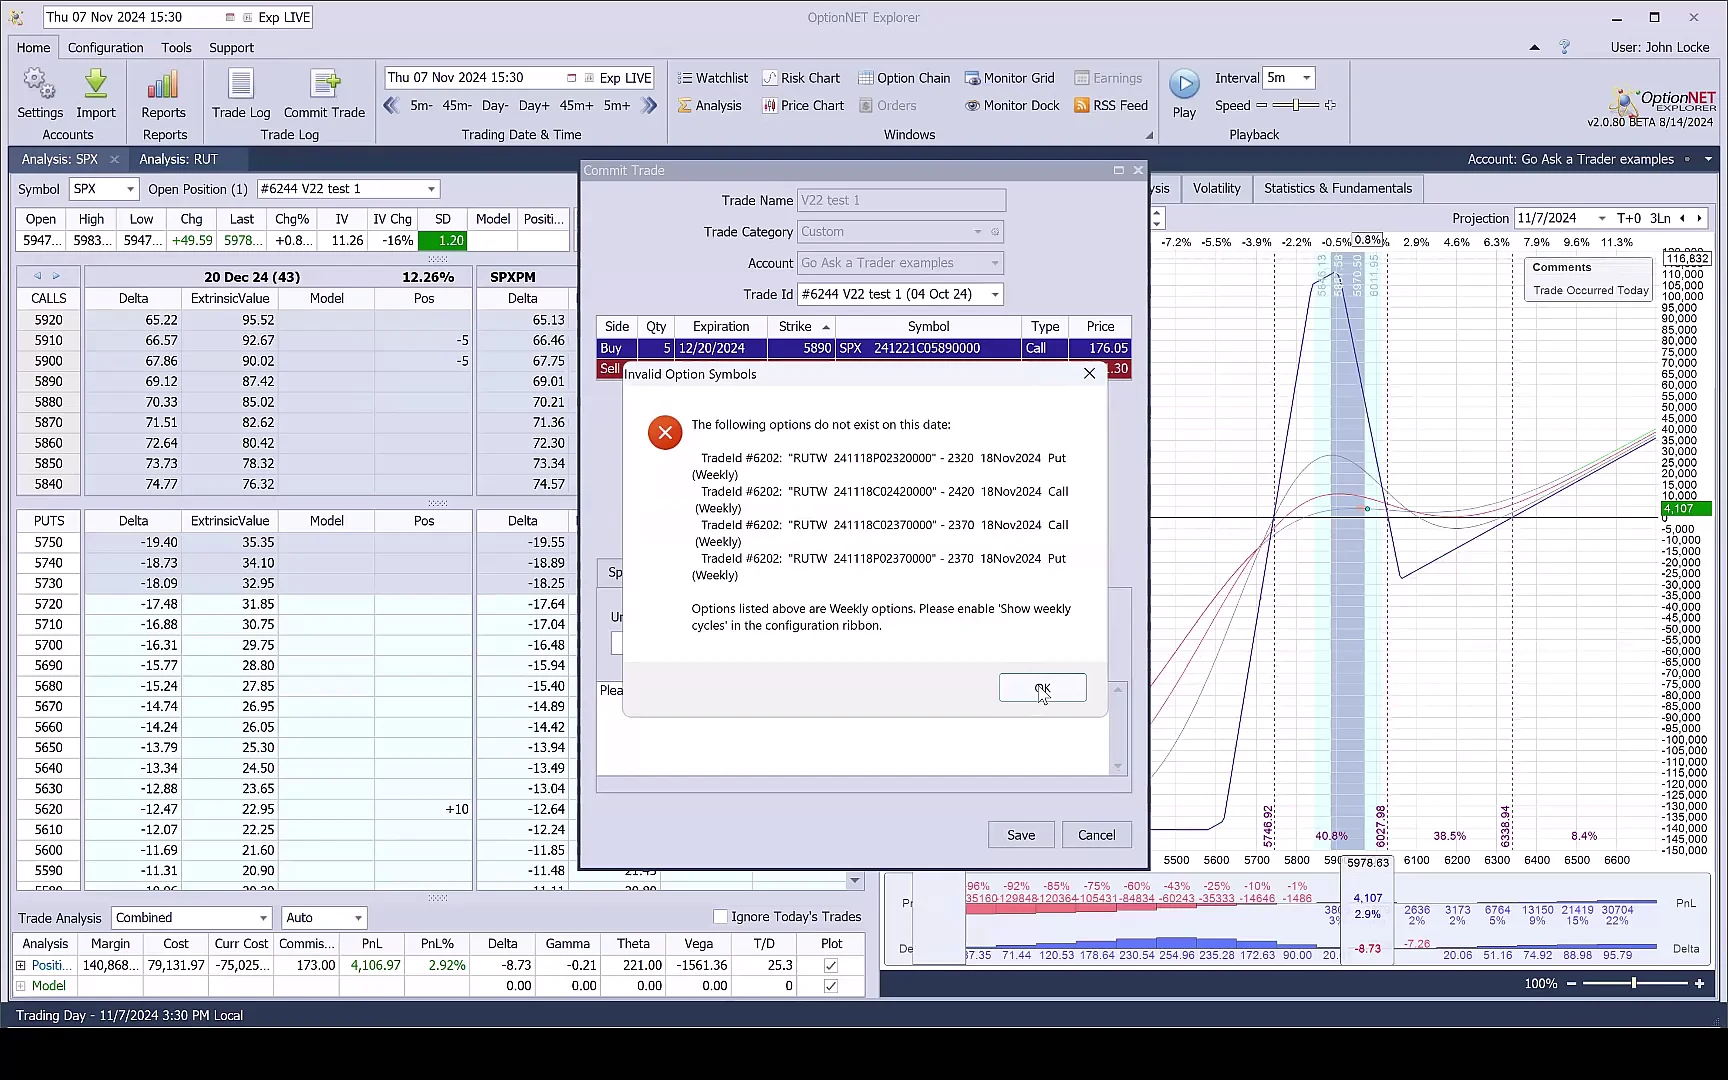Open the RSS Feed window

point(1111,105)
